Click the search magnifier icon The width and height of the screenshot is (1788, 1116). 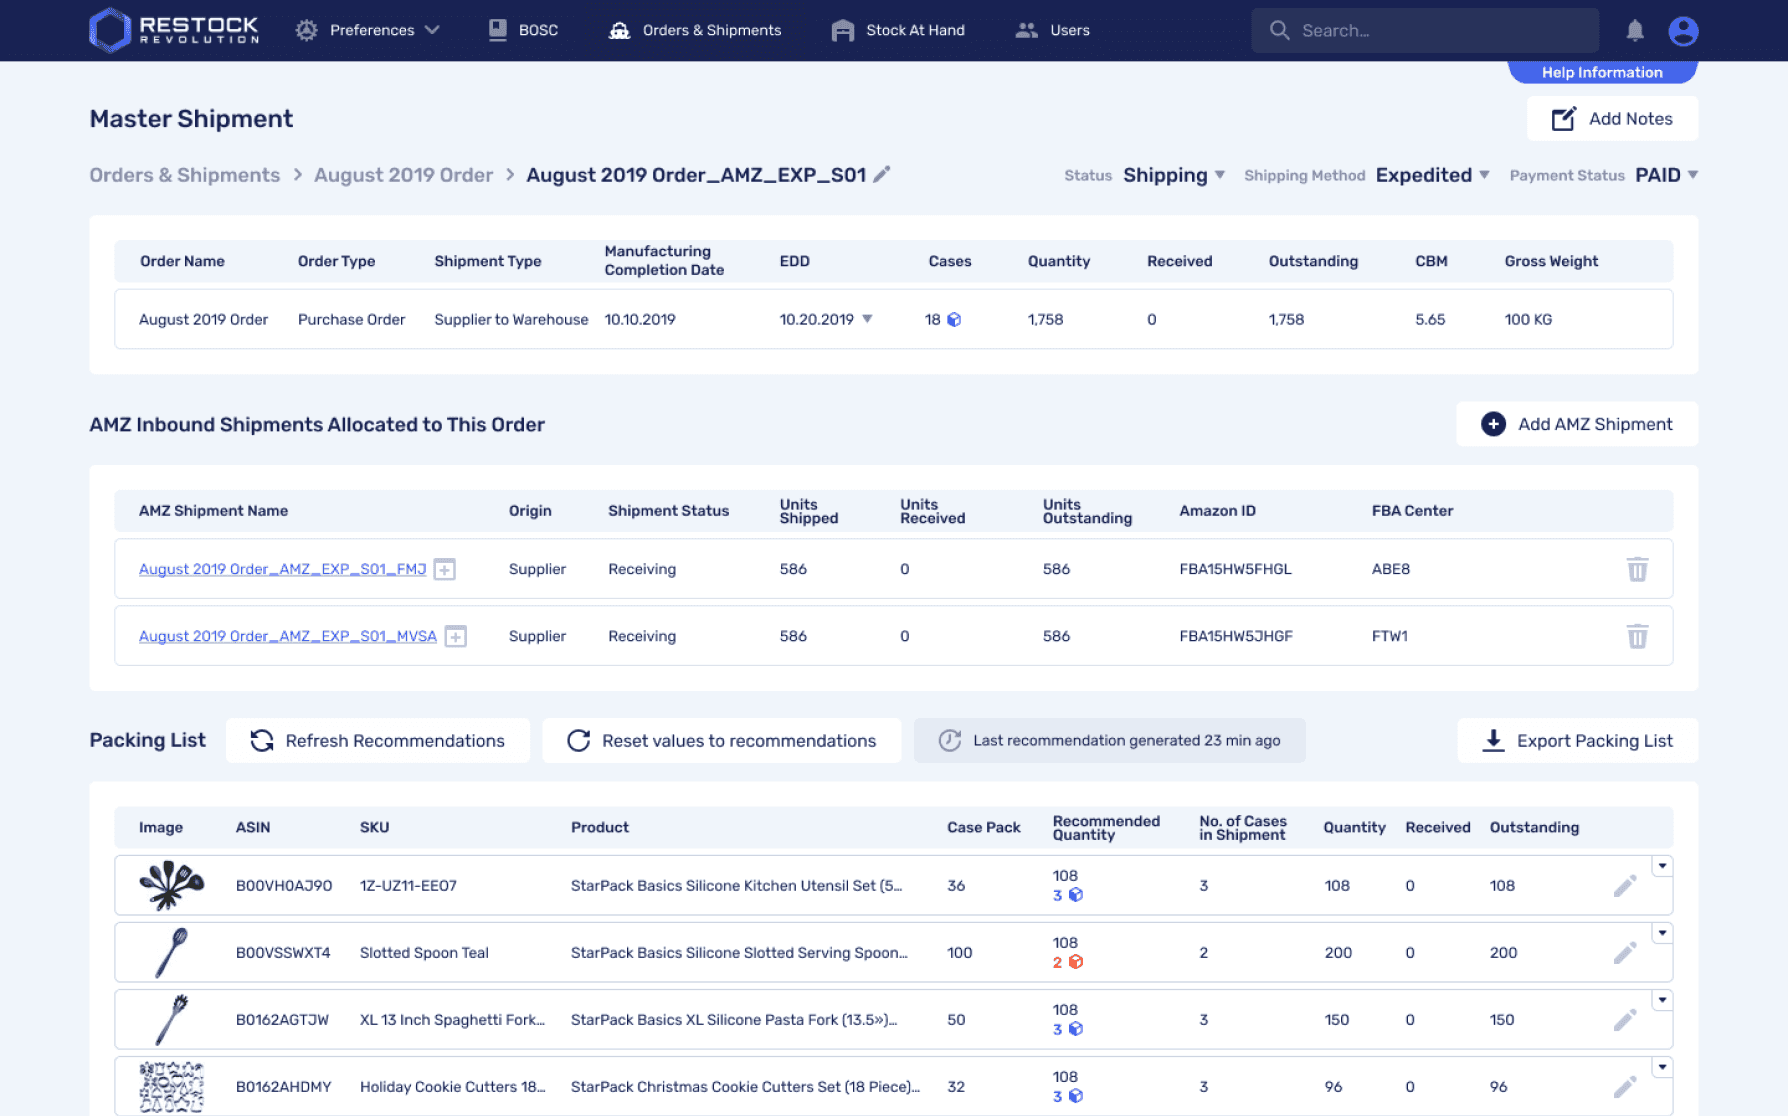tap(1279, 30)
